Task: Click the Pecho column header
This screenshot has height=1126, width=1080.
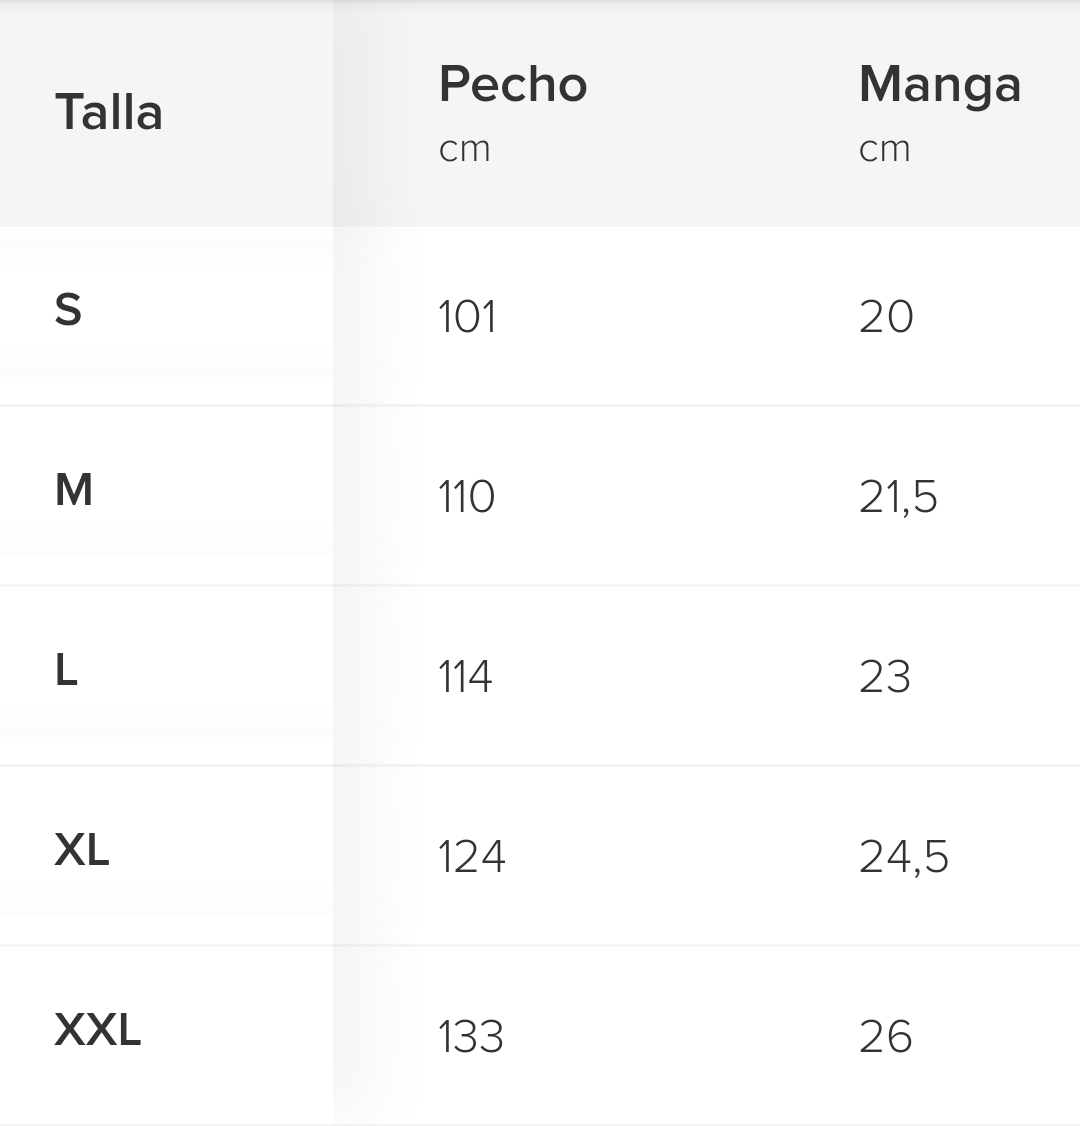Action: [513, 84]
